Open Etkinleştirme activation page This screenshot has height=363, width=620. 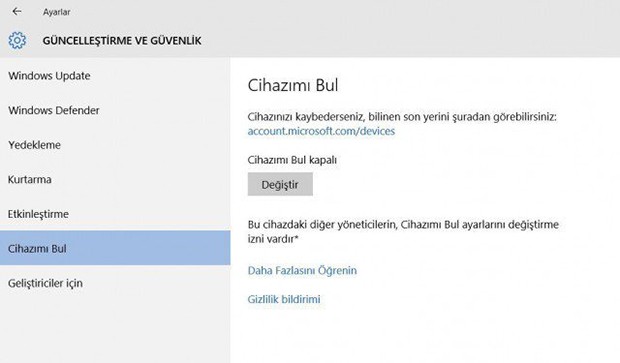click(115, 214)
